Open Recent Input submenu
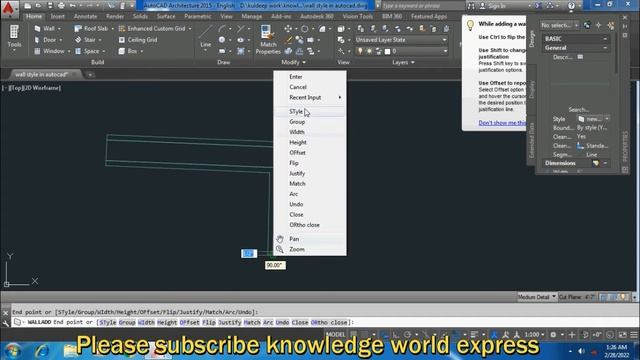The height and width of the screenshot is (360, 640). pos(310,97)
